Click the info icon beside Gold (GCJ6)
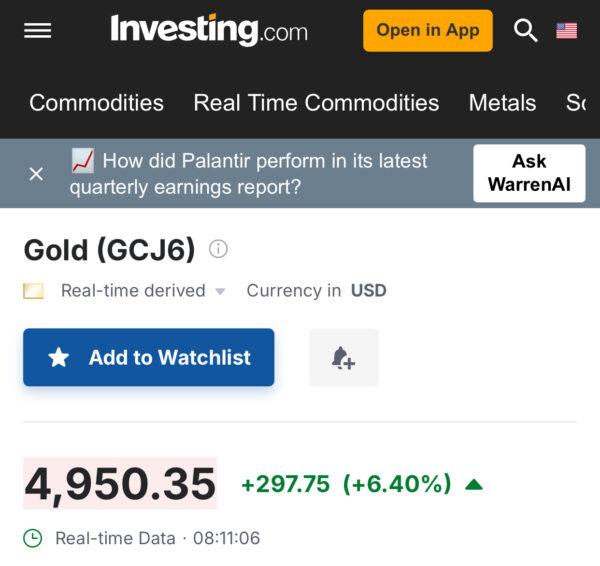600x566 pixels. (218, 248)
